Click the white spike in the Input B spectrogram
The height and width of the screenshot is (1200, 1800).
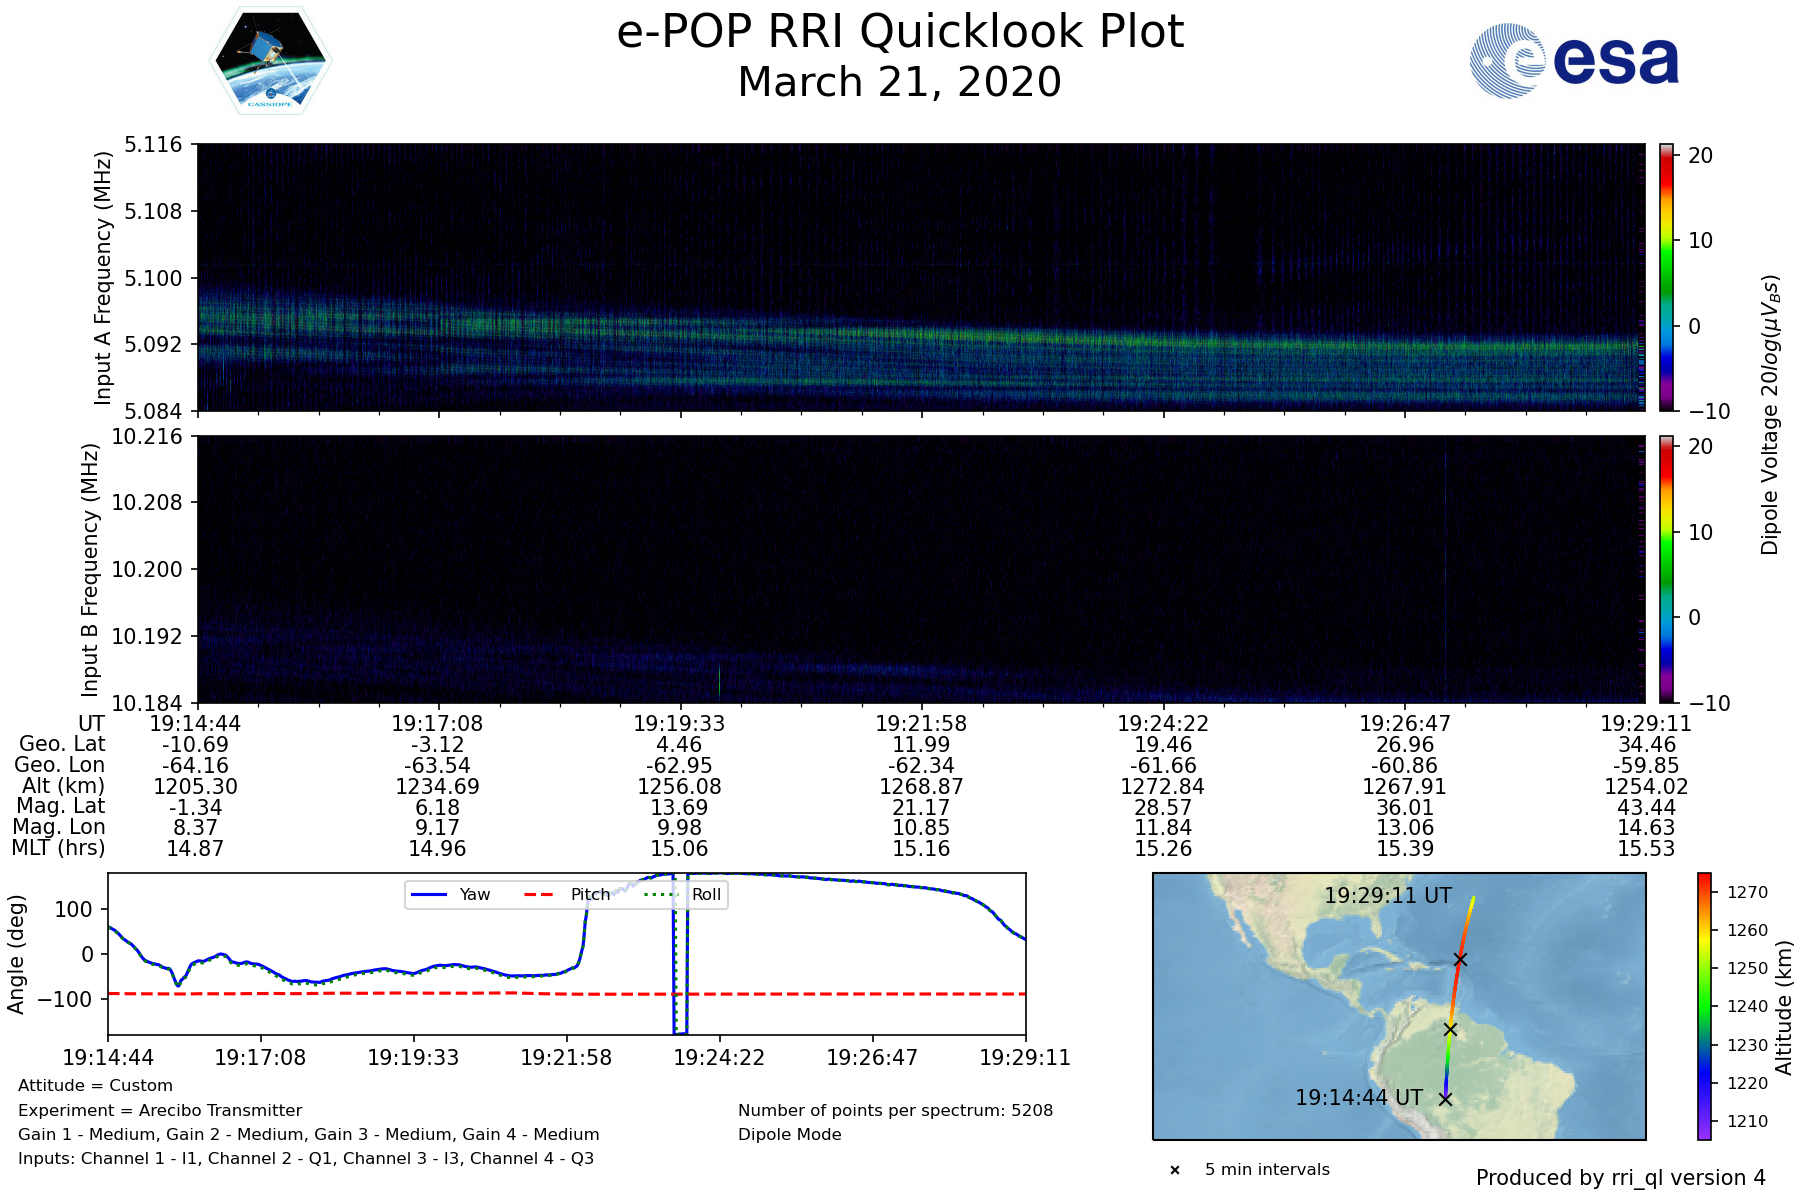tap(719, 679)
